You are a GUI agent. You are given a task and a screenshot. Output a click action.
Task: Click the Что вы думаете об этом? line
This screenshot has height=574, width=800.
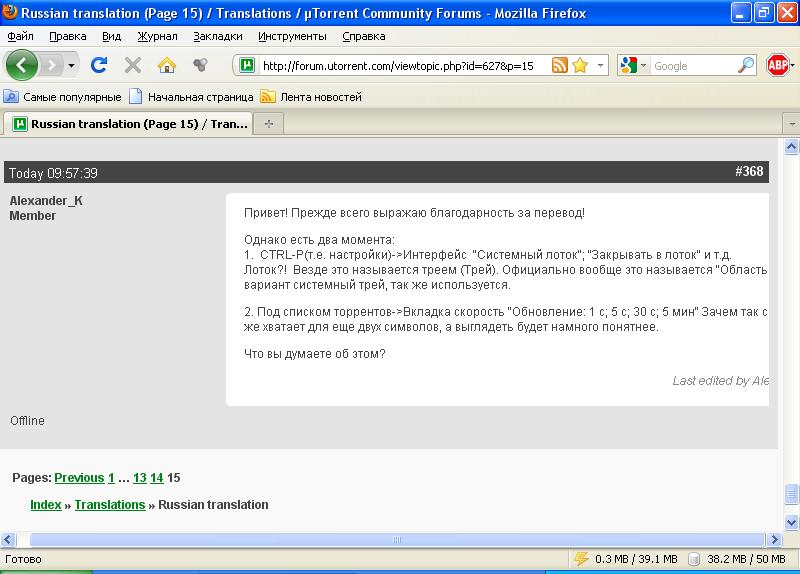315,354
